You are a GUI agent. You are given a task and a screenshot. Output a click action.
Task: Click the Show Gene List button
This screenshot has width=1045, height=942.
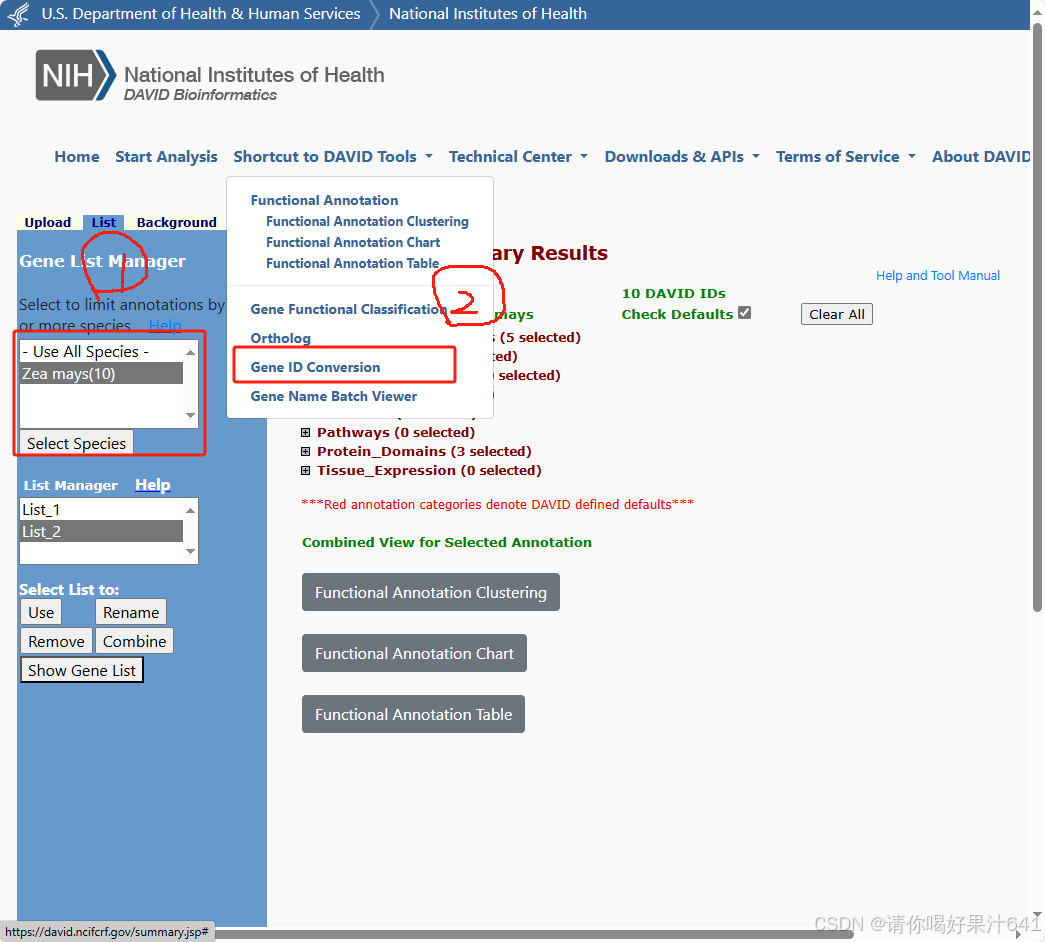(82, 671)
